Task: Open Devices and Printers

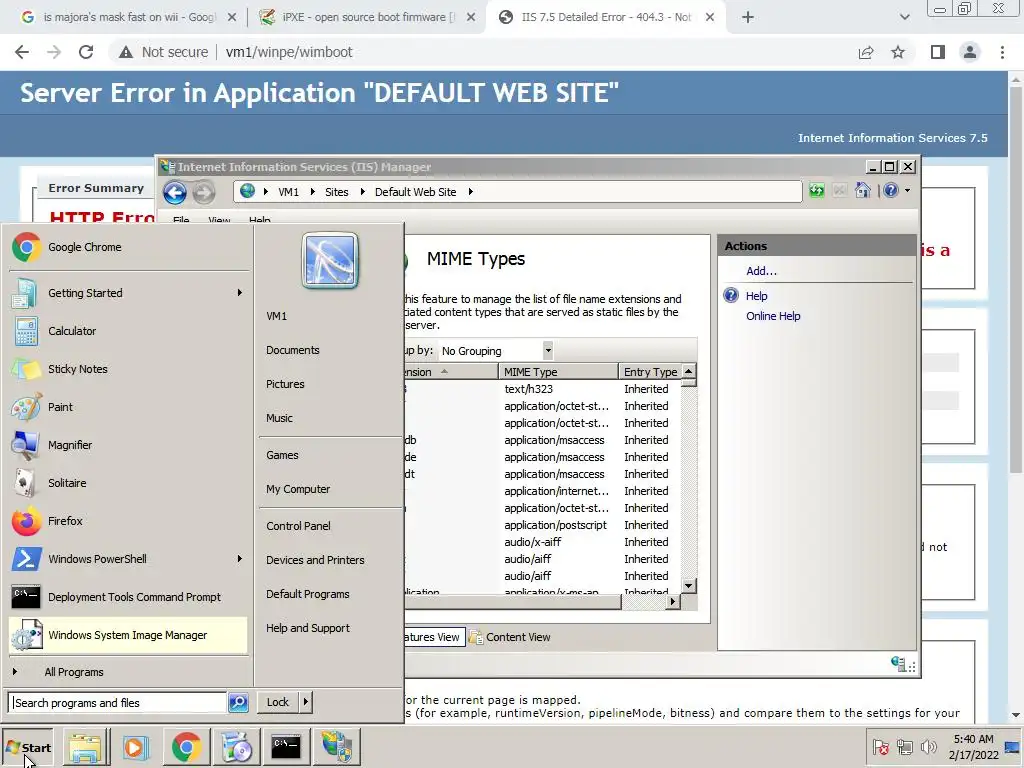Action: [315, 560]
